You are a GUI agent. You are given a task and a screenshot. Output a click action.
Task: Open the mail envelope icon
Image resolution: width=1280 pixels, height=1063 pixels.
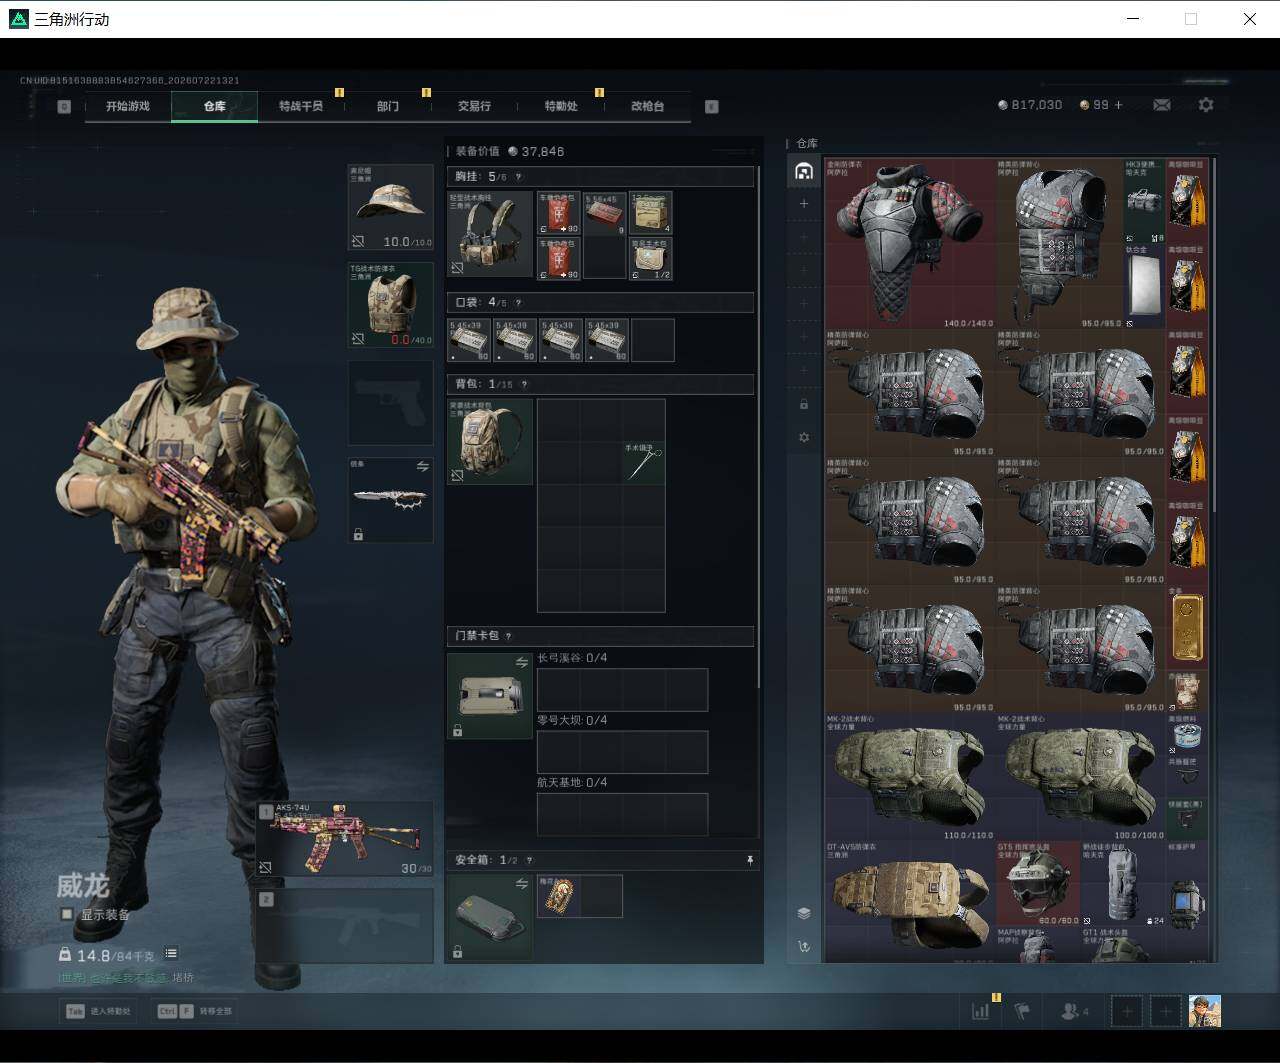point(1162,105)
